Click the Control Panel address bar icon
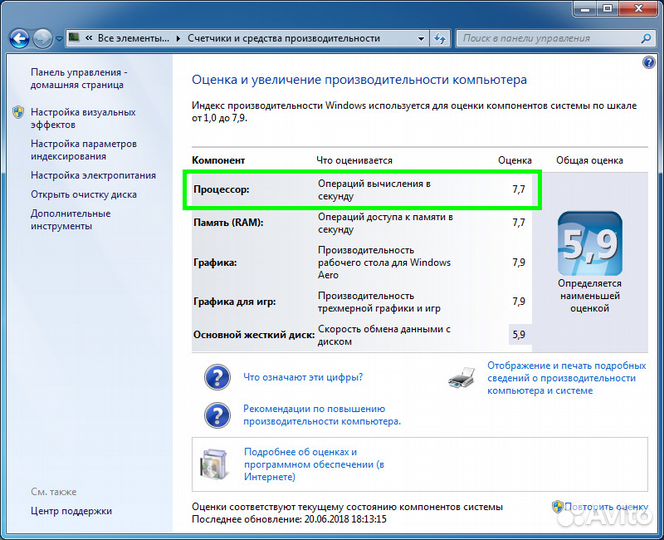This screenshot has height=540, width=664. tap(74, 37)
